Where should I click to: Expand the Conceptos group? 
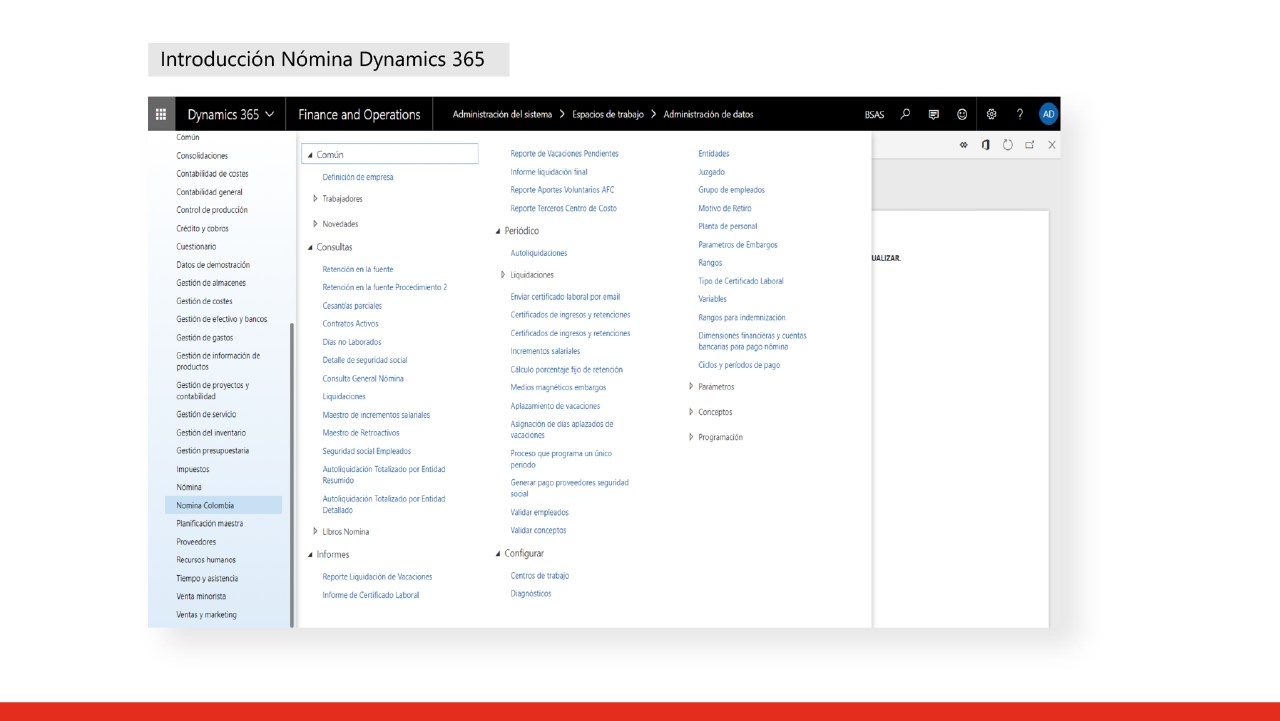tap(691, 411)
